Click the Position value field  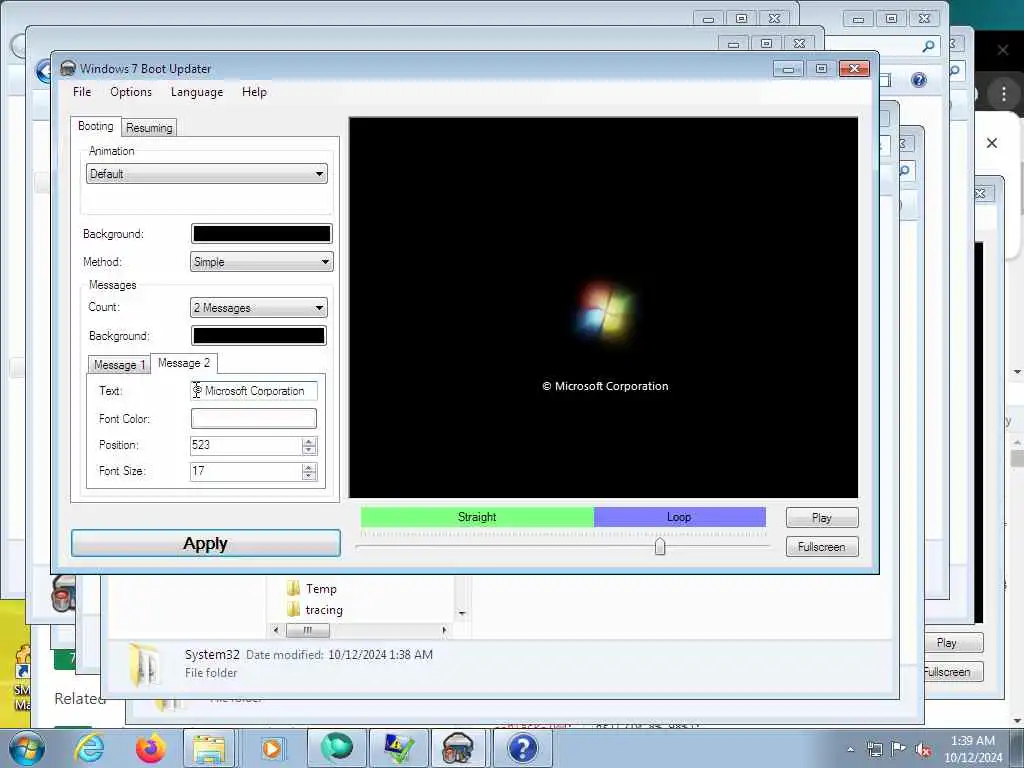tap(246, 445)
